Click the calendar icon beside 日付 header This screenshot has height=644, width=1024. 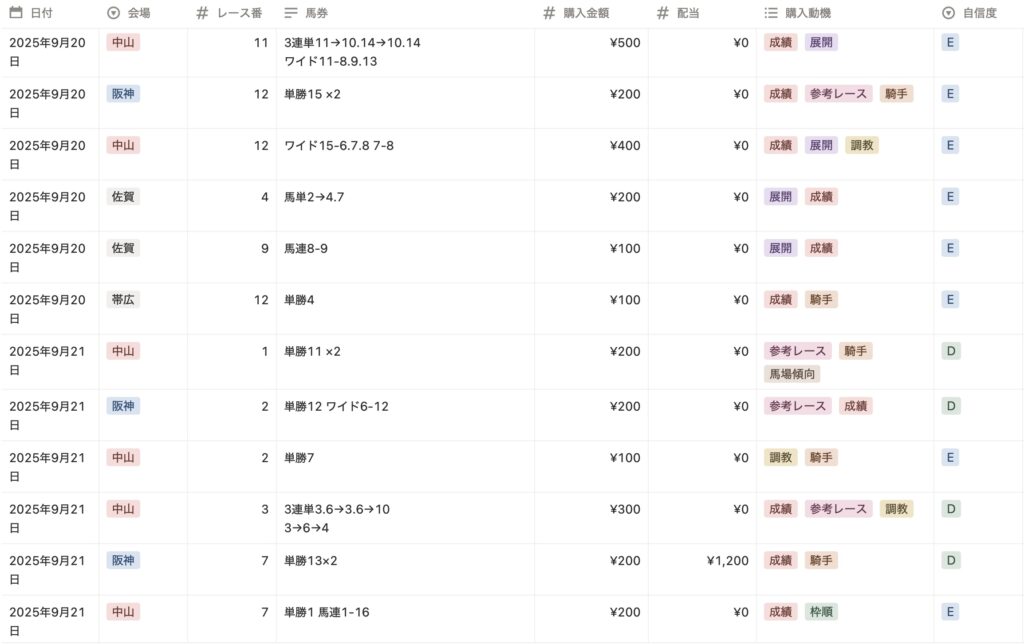(16, 14)
